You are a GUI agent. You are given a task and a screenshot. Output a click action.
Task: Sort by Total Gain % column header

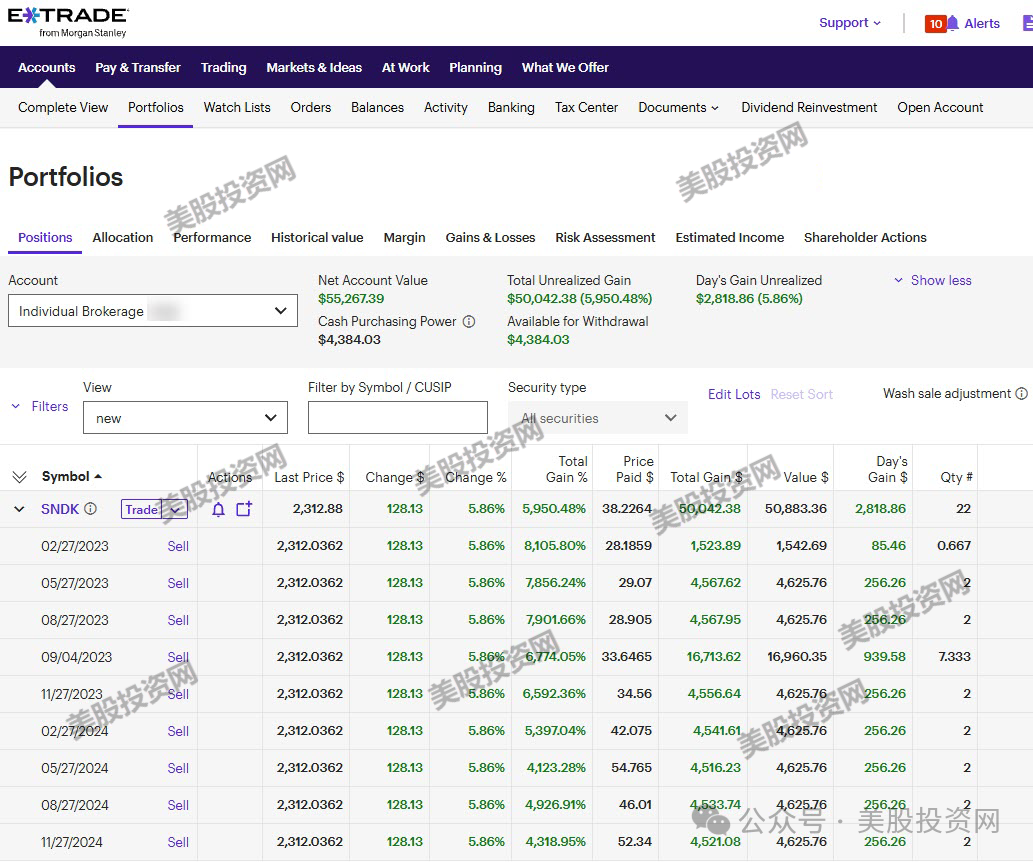567,469
